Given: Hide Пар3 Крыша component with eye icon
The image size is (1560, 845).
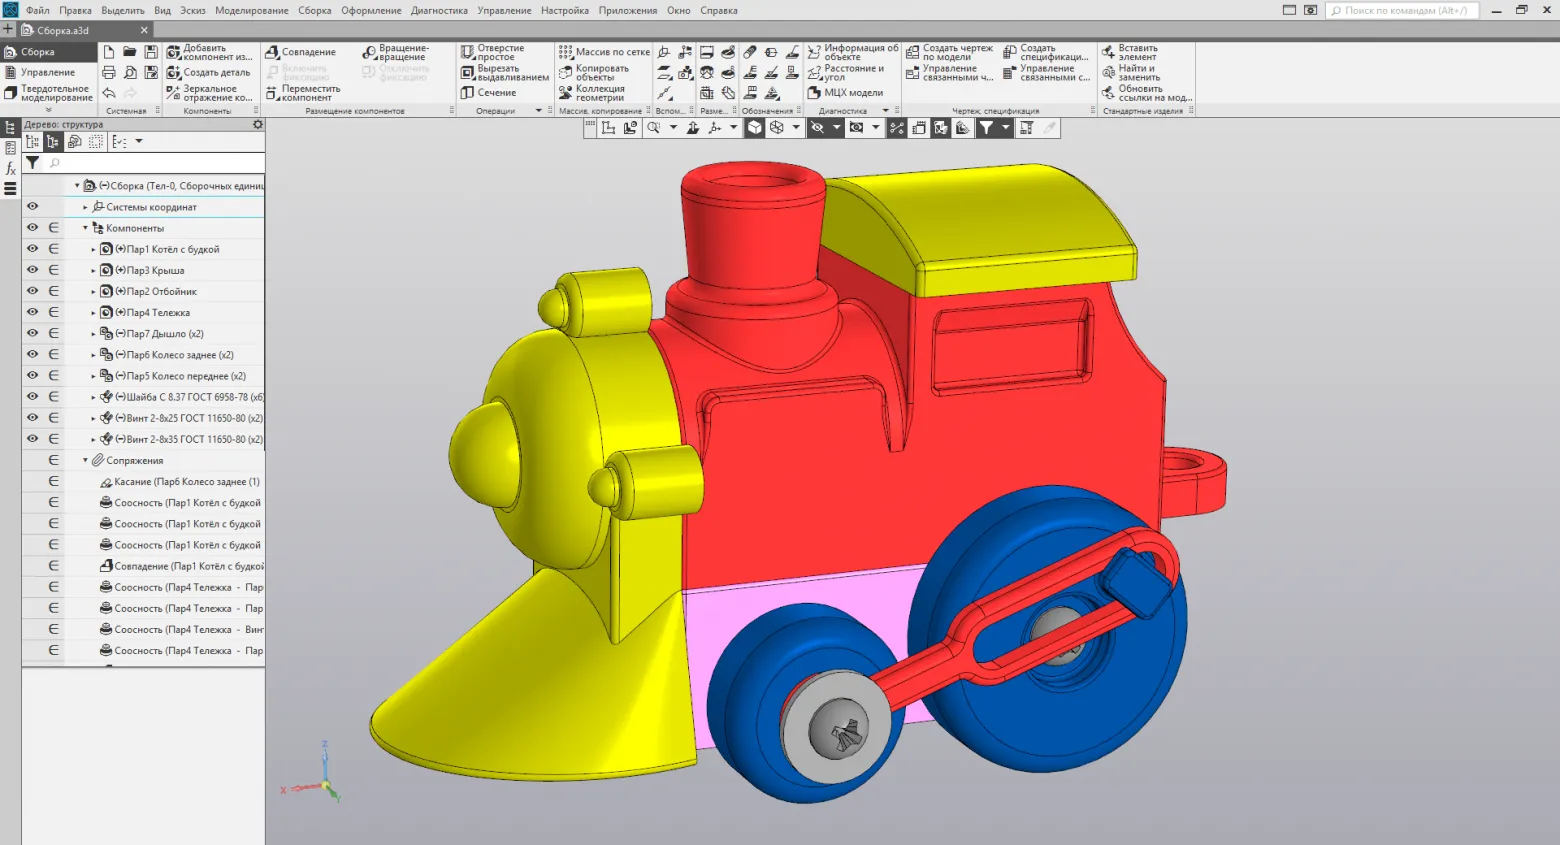Looking at the screenshot, I should click(32, 270).
